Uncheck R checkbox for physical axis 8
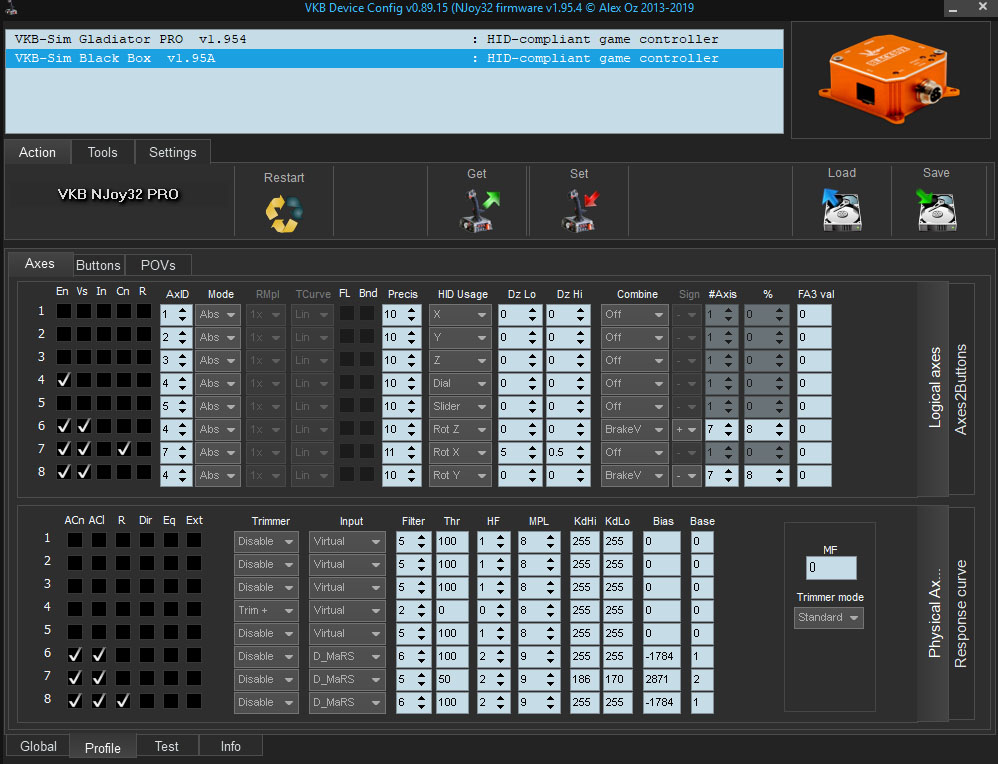 pos(123,700)
